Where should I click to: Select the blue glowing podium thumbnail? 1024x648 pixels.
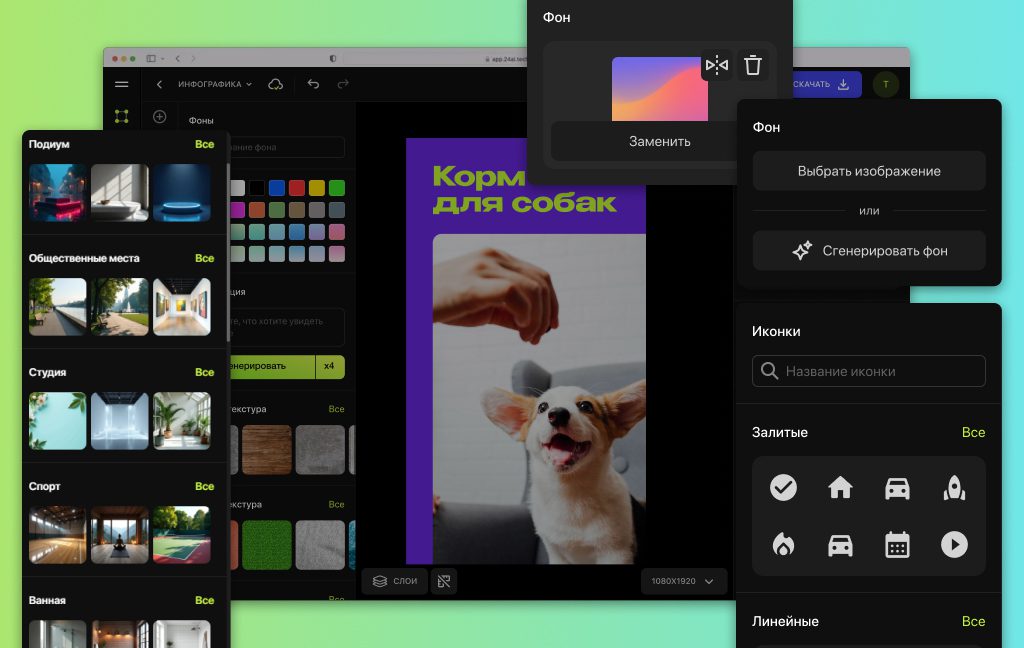(x=182, y=193)
